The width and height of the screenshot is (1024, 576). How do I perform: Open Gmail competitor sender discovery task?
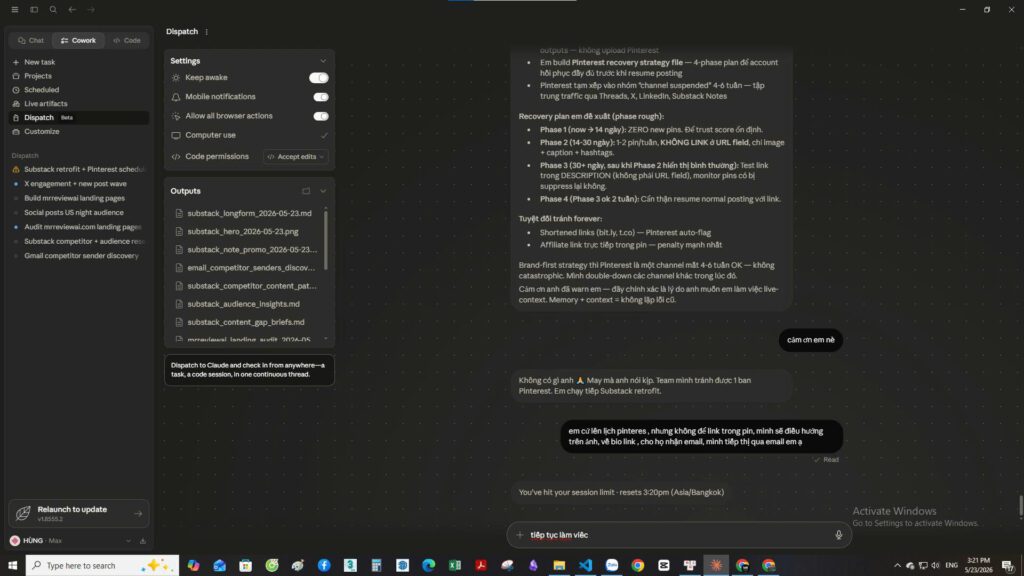(x=78, y=255)
